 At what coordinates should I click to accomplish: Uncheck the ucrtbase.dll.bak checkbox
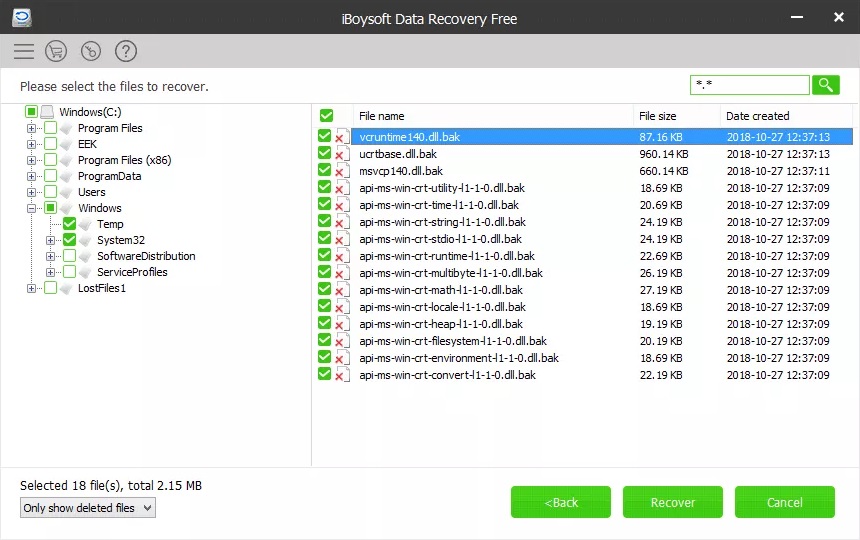(324, 153)
